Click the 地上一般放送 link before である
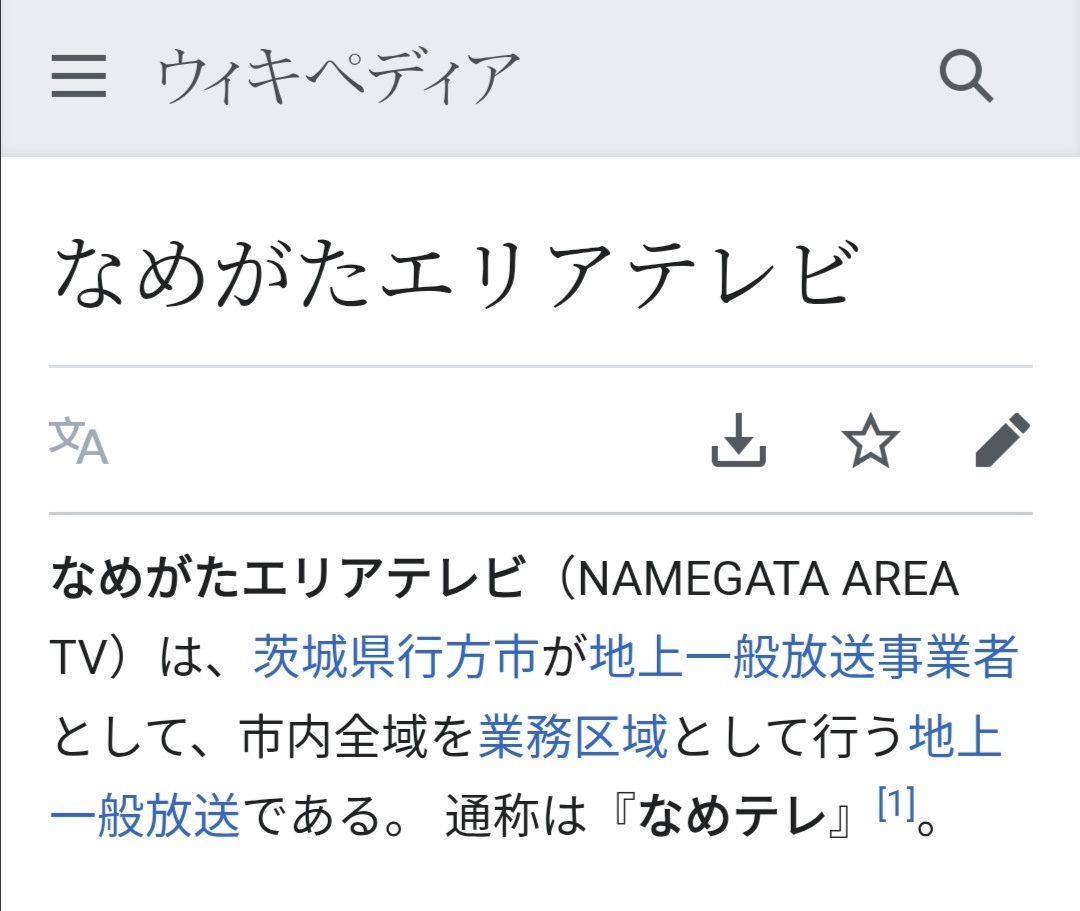The image size is (1080, 911). coord(145,819)
